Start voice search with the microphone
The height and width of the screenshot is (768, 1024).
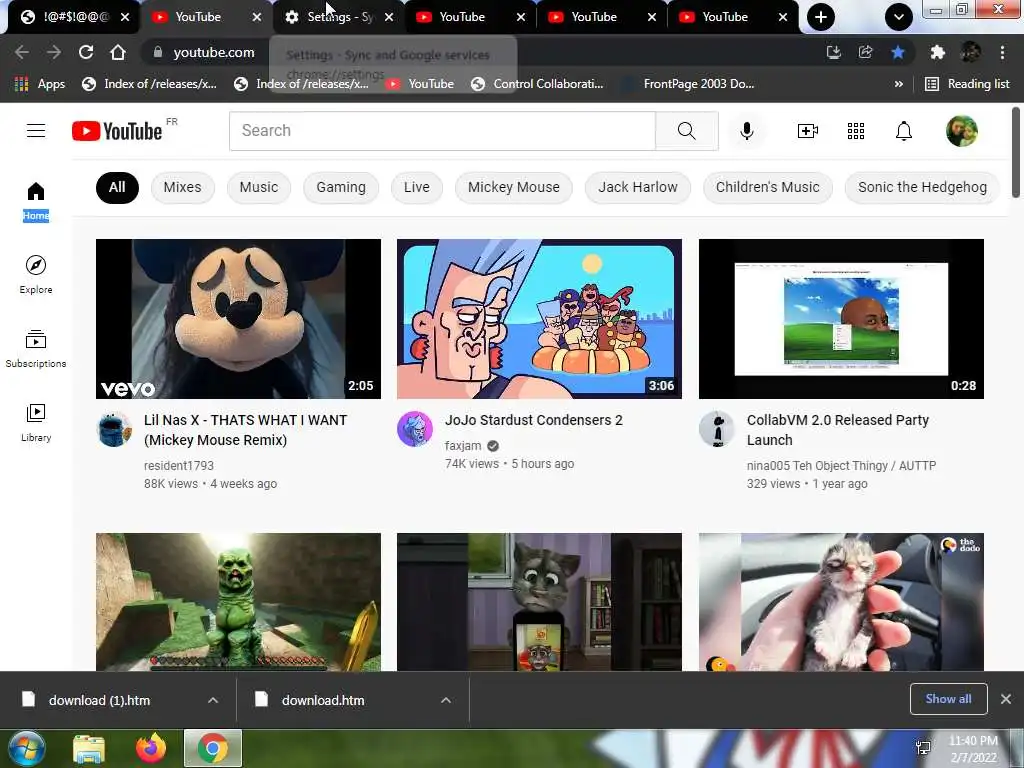coord(746,131)
